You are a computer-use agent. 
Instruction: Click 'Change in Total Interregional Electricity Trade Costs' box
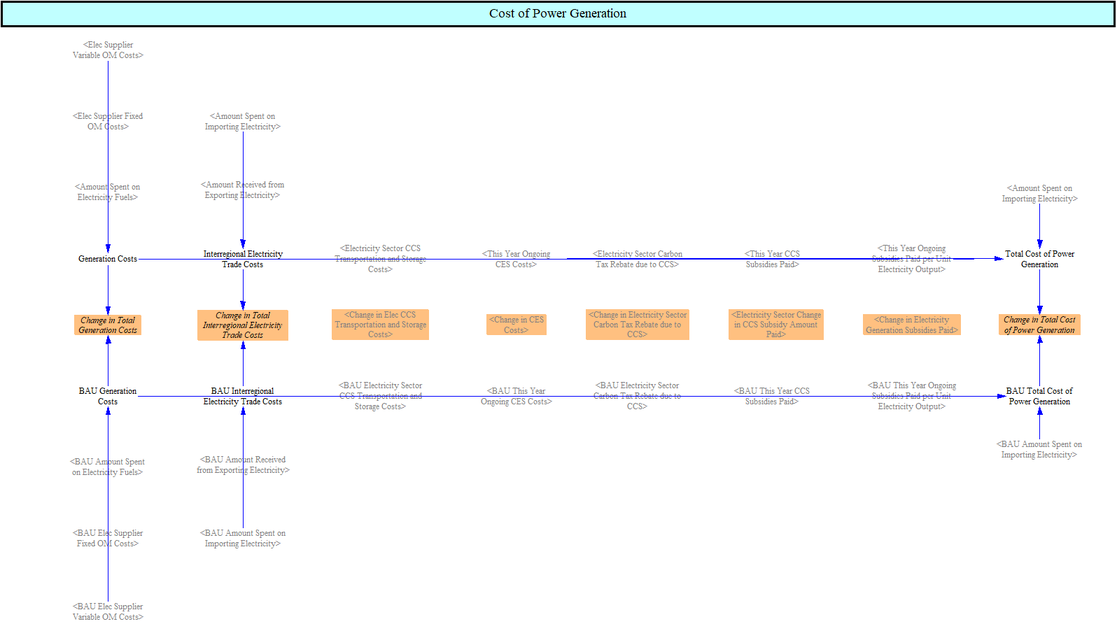pos(243,325)
